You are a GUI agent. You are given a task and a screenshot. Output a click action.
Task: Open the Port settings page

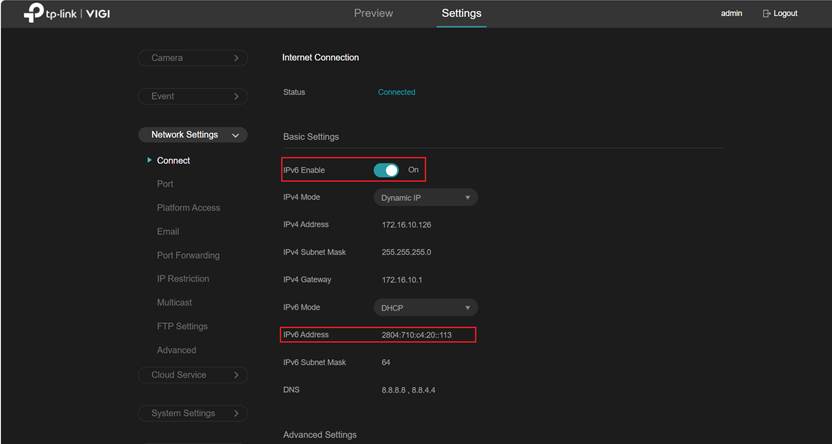(165, 184)
